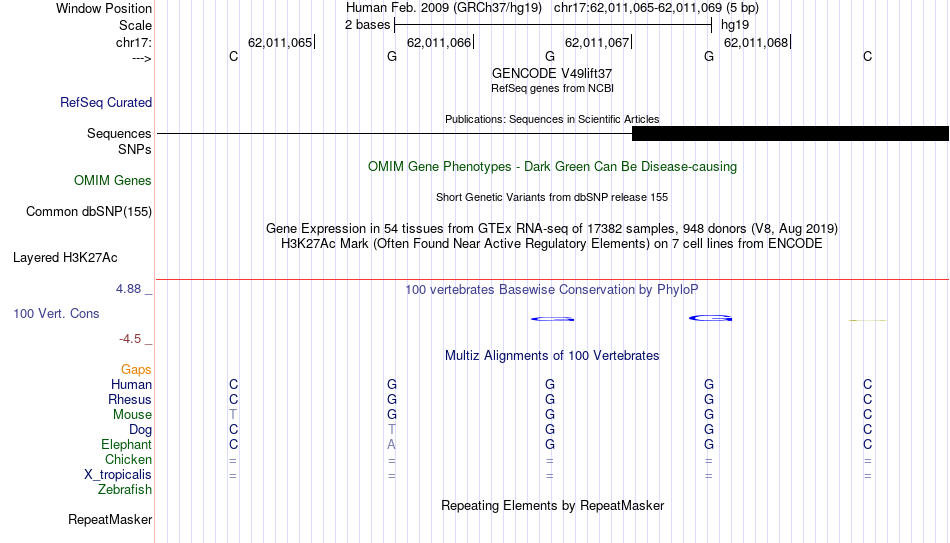Viewport: 950px width, 543px height.
Task: Click the OMIM Gene Phenotypes title
Action: 553,167
